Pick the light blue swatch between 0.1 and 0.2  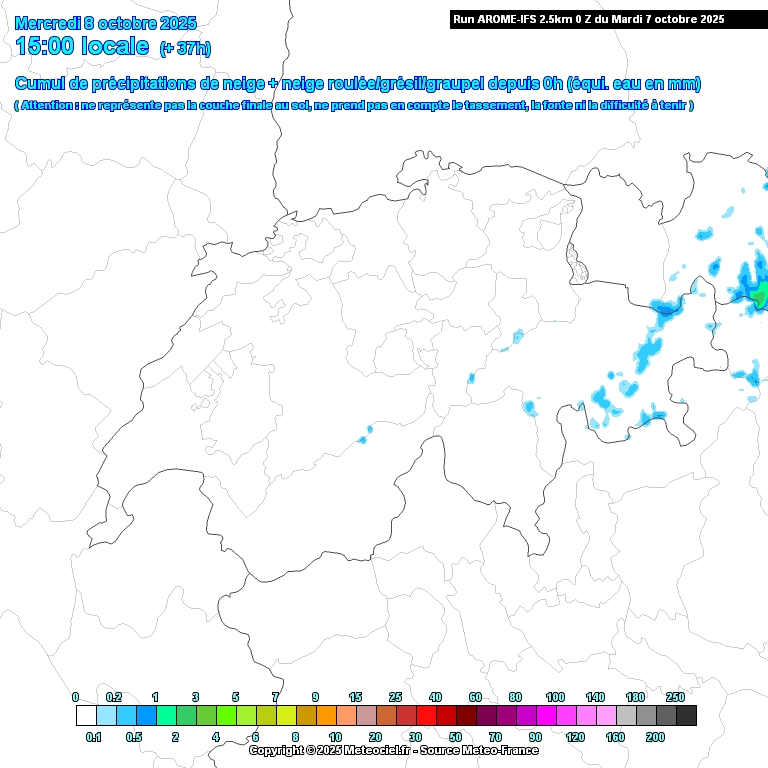click(106, 715)
